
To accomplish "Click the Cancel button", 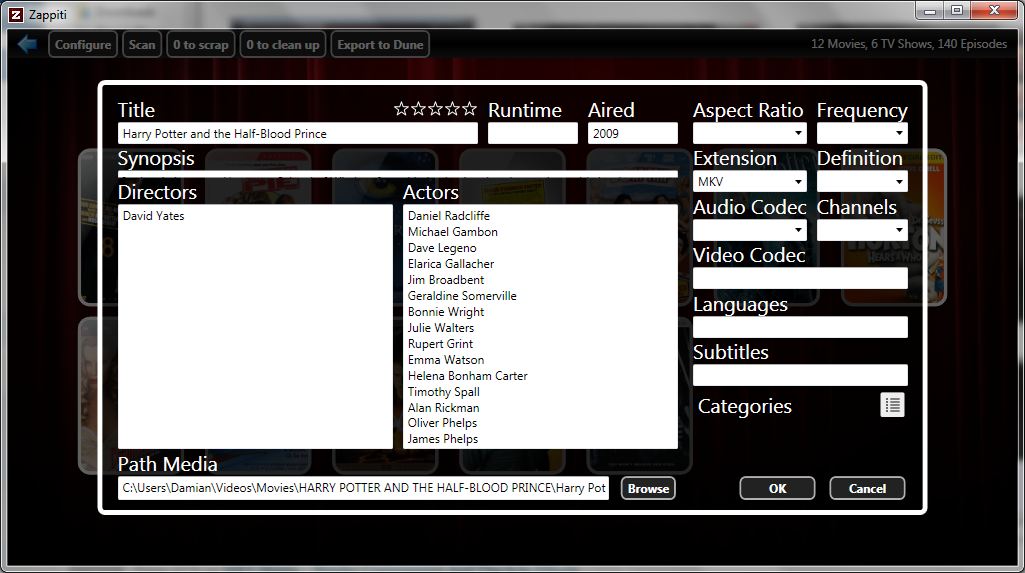I will [867, 489].
